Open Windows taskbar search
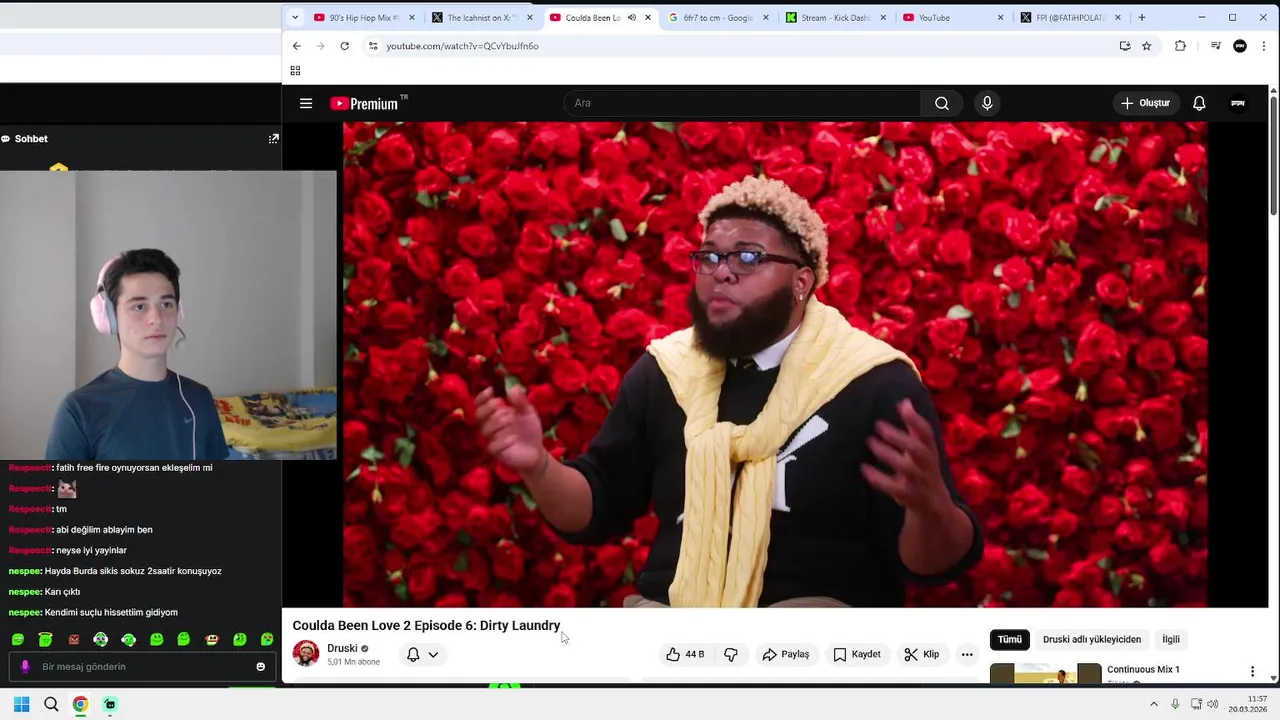1280x720 pixels. click(x=51, y=704)
